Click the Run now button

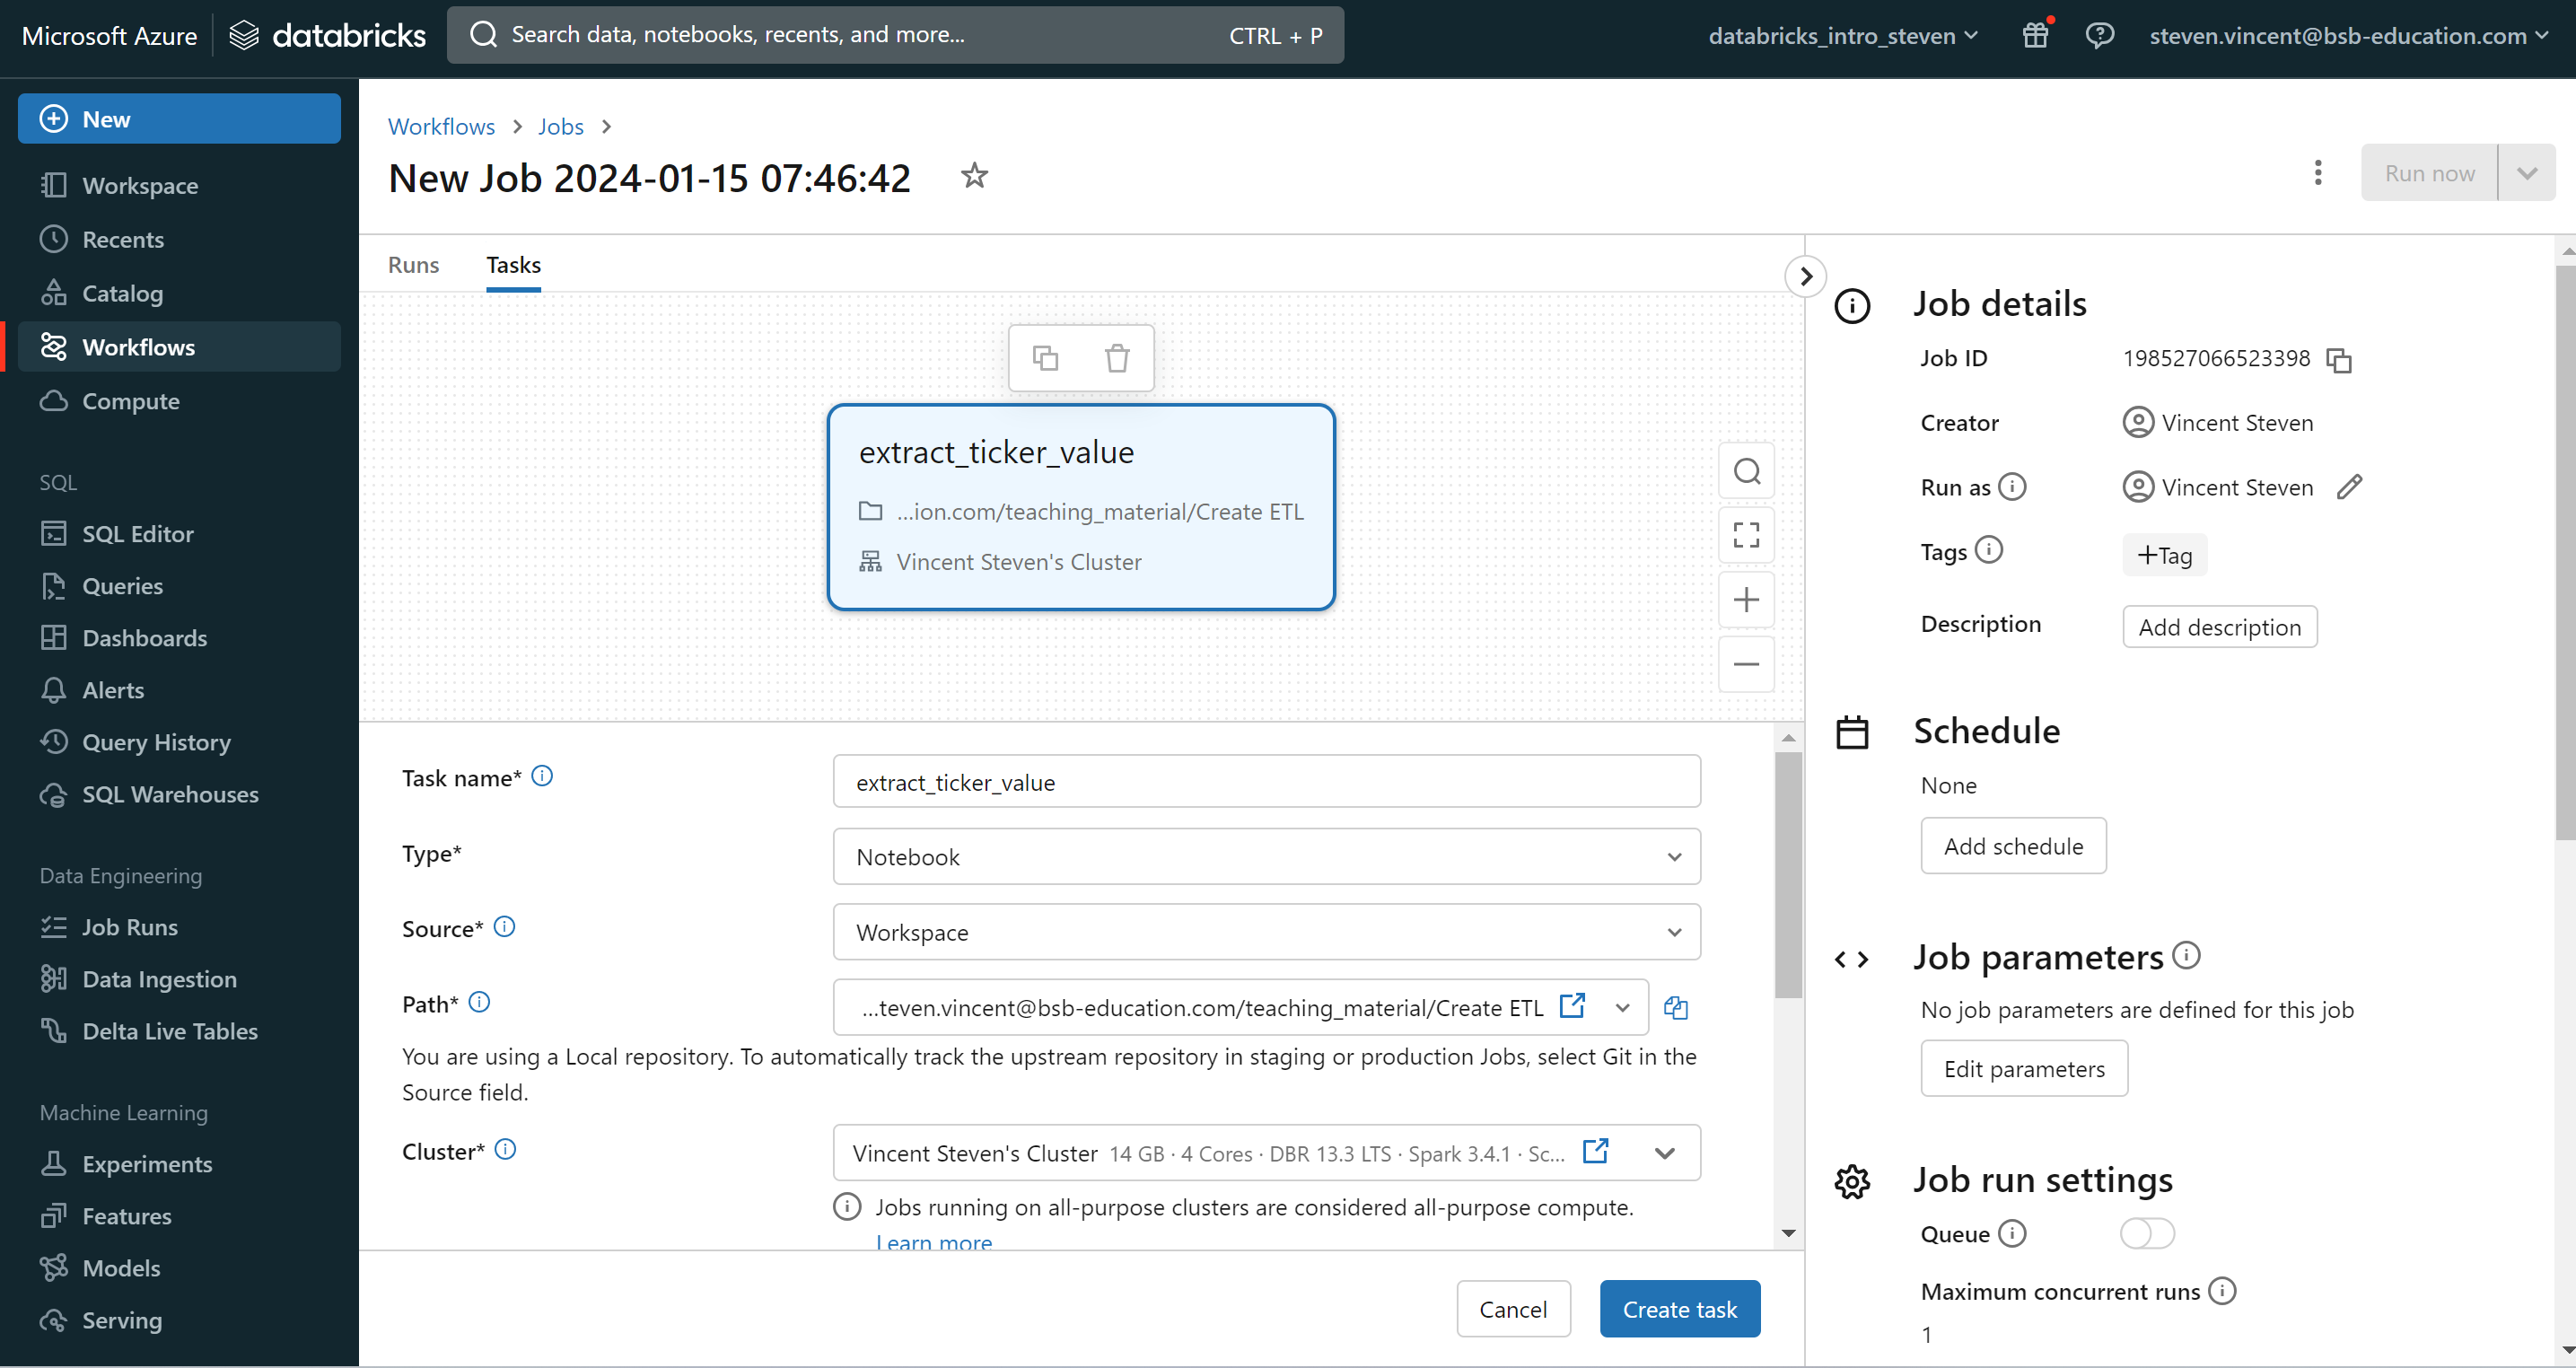[2429, 173]
